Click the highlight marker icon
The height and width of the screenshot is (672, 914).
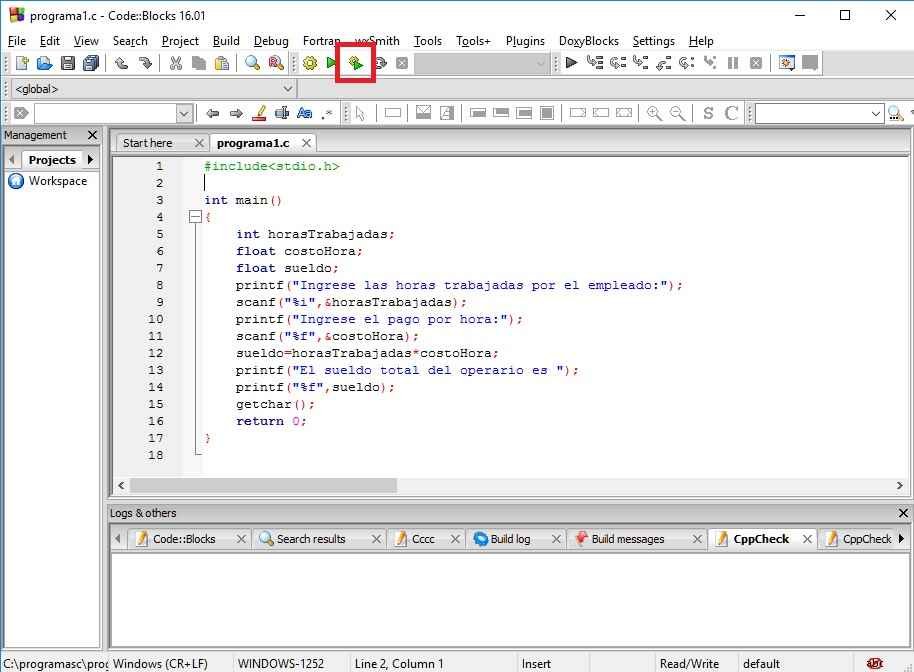tap(260, 114)
